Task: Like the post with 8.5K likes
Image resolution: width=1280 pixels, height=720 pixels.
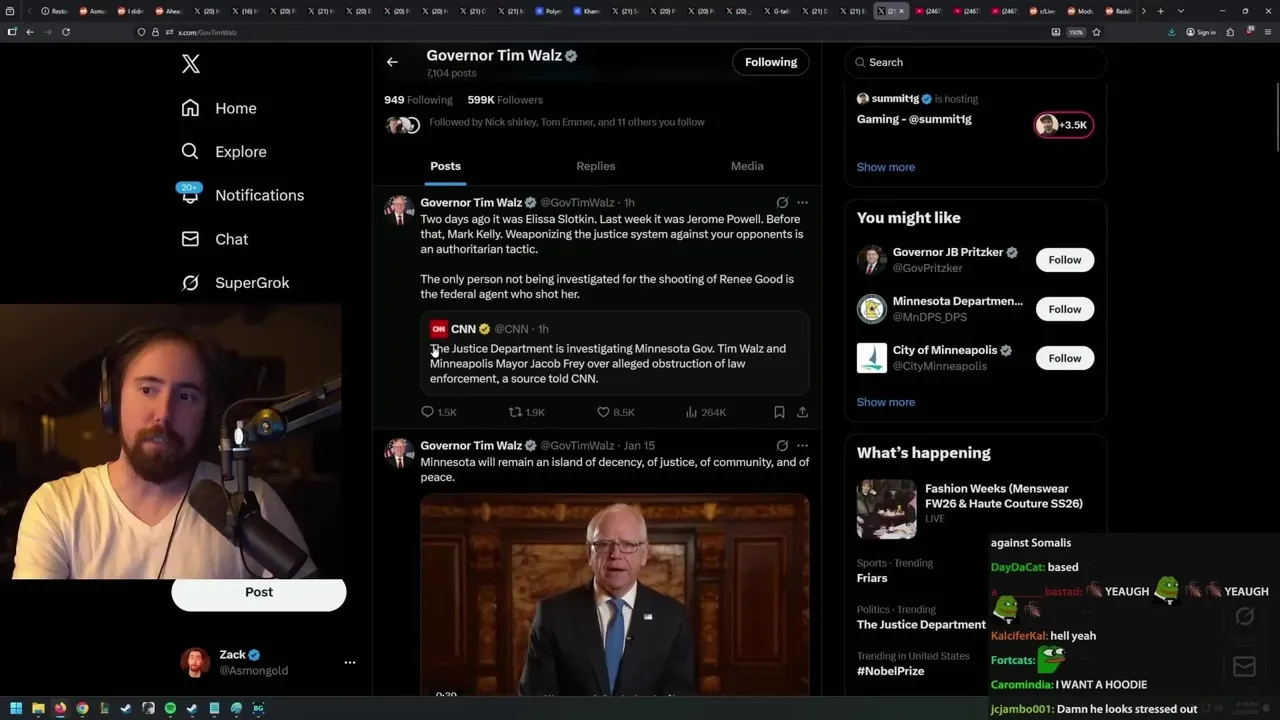Action: click(615, 412)
